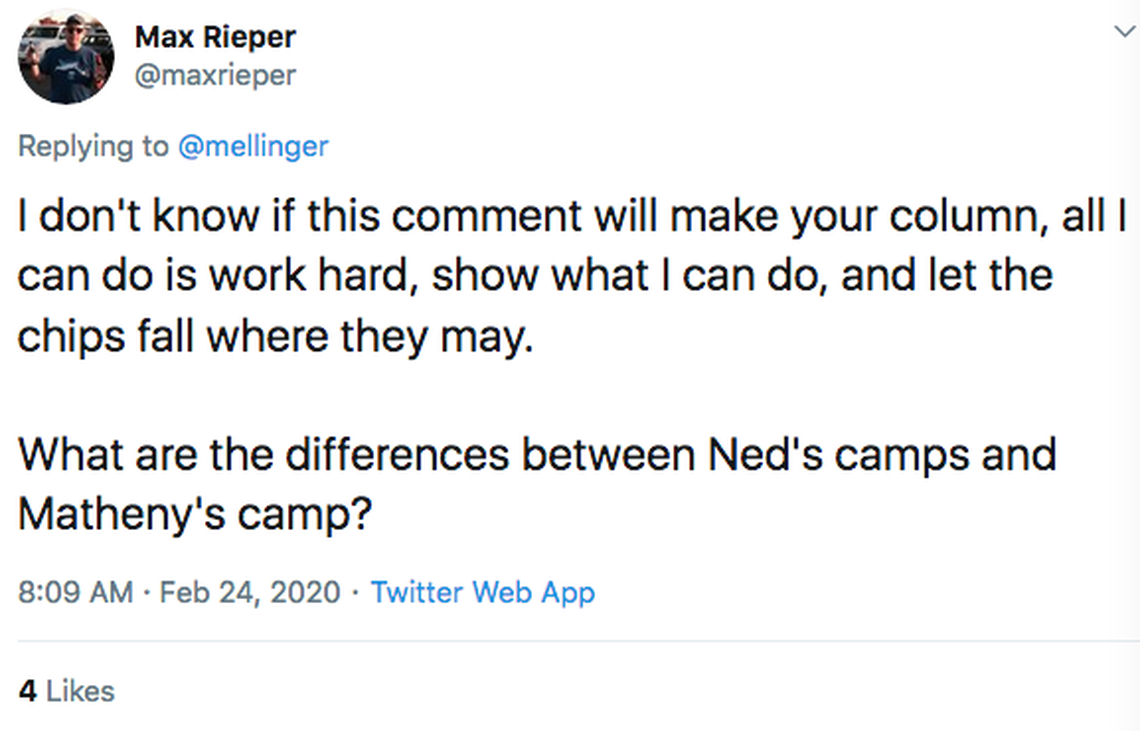Open the 8:09 AM timestamp
Screen dimensions: 1140x731
pyautogui.click(x=76, y=592)
